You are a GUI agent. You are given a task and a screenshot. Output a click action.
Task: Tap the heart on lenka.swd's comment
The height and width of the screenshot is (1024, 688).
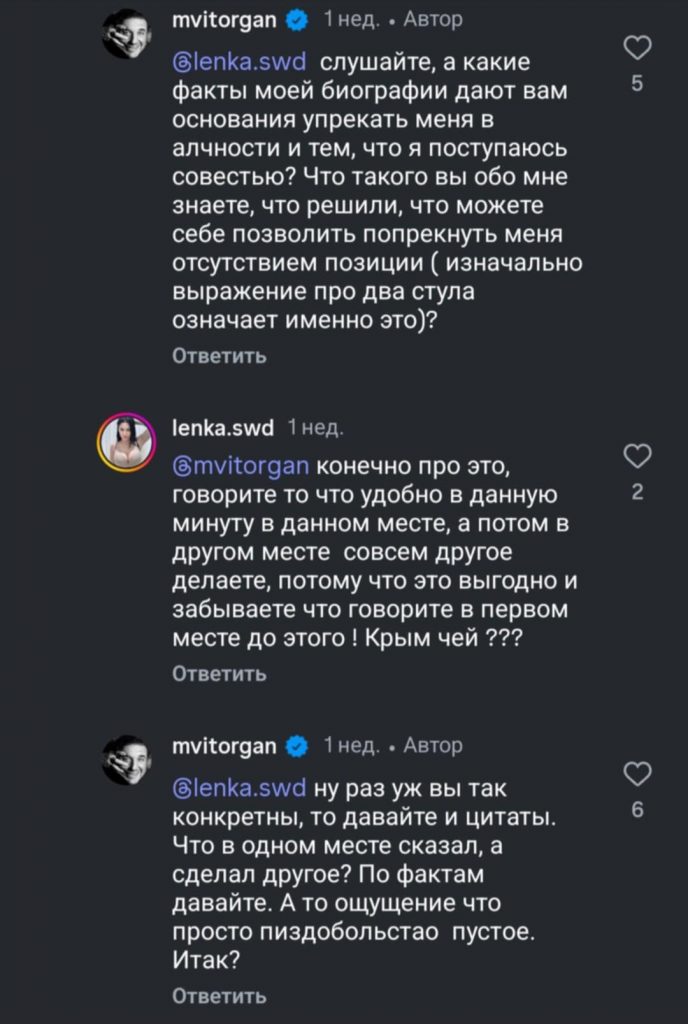637,457
